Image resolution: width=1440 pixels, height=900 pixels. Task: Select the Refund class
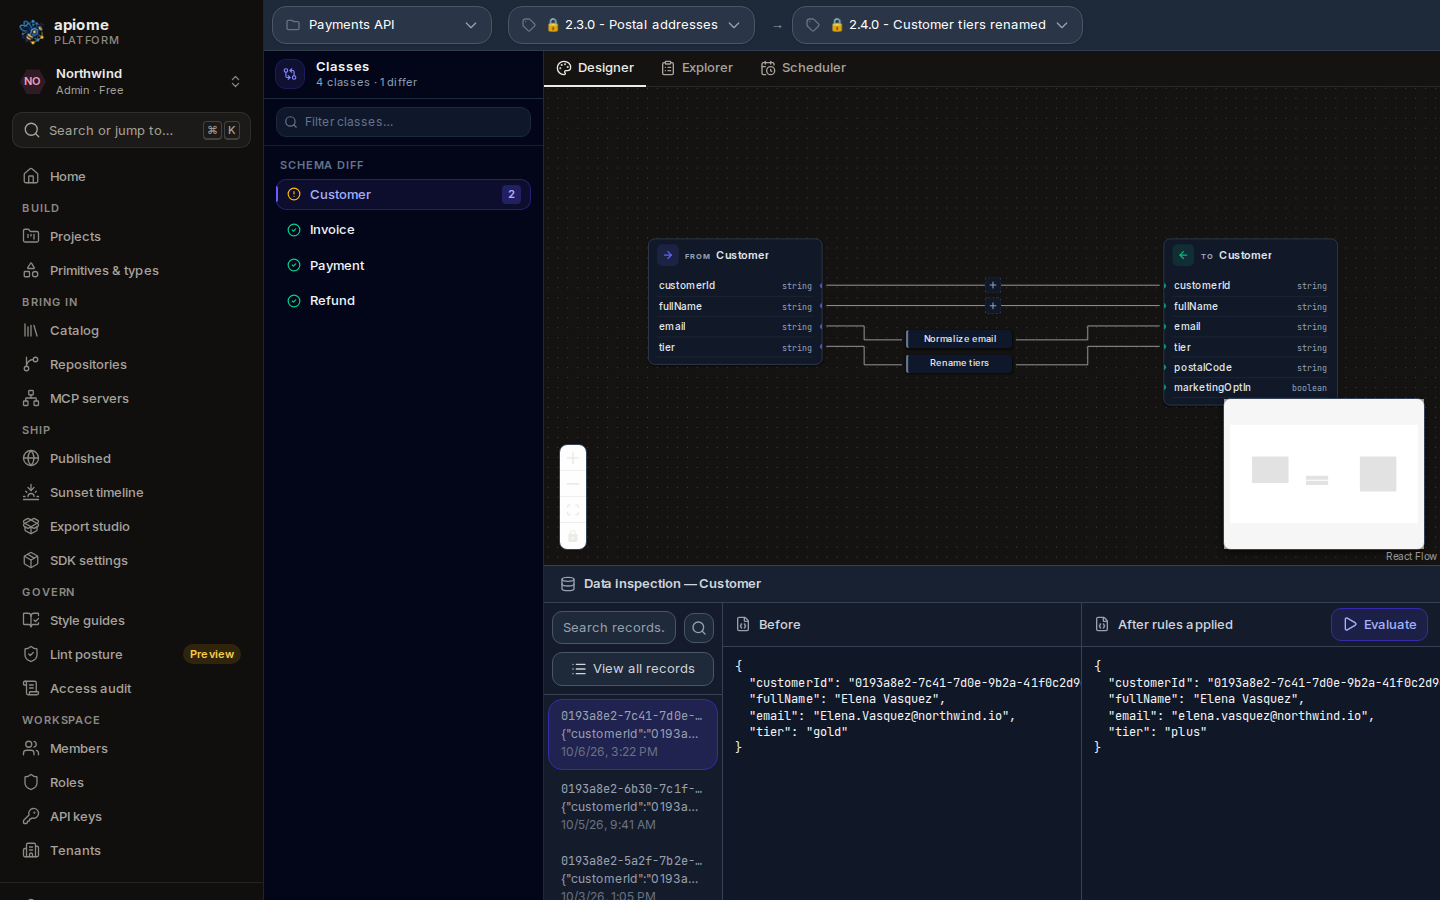(403, 301)
